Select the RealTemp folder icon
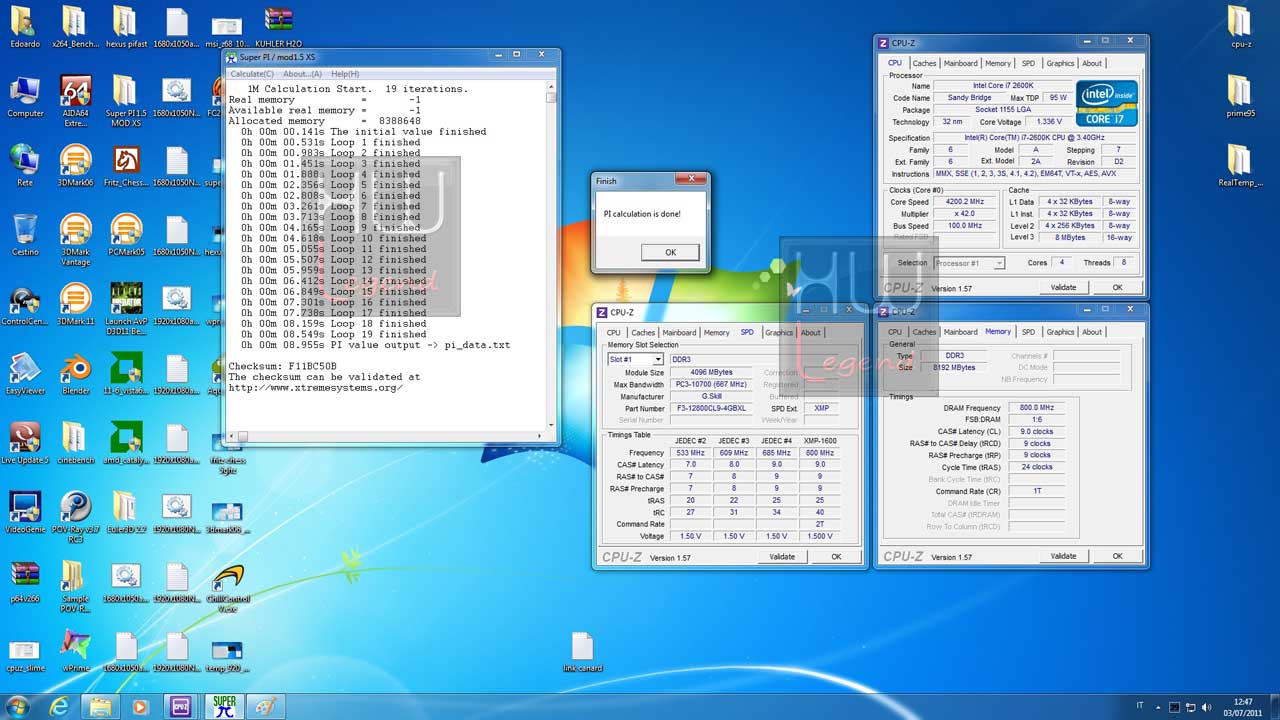This screenshot has width=1280, height=720. pyautogui.click(x=1239, y=166)
